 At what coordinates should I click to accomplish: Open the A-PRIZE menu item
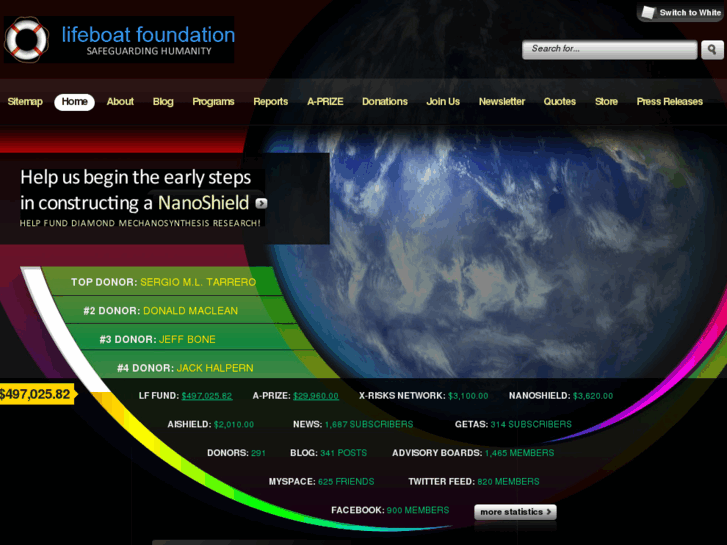(x=325, y=102)
